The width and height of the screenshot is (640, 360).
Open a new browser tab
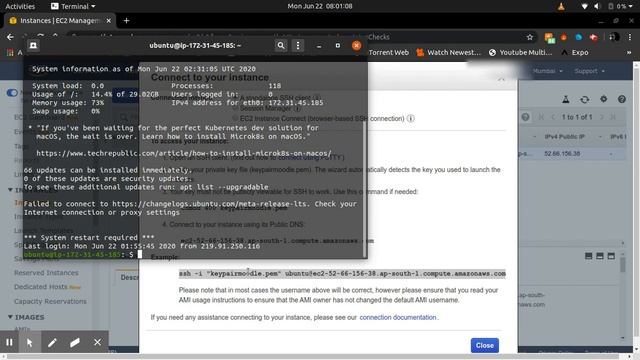(127, 20)
